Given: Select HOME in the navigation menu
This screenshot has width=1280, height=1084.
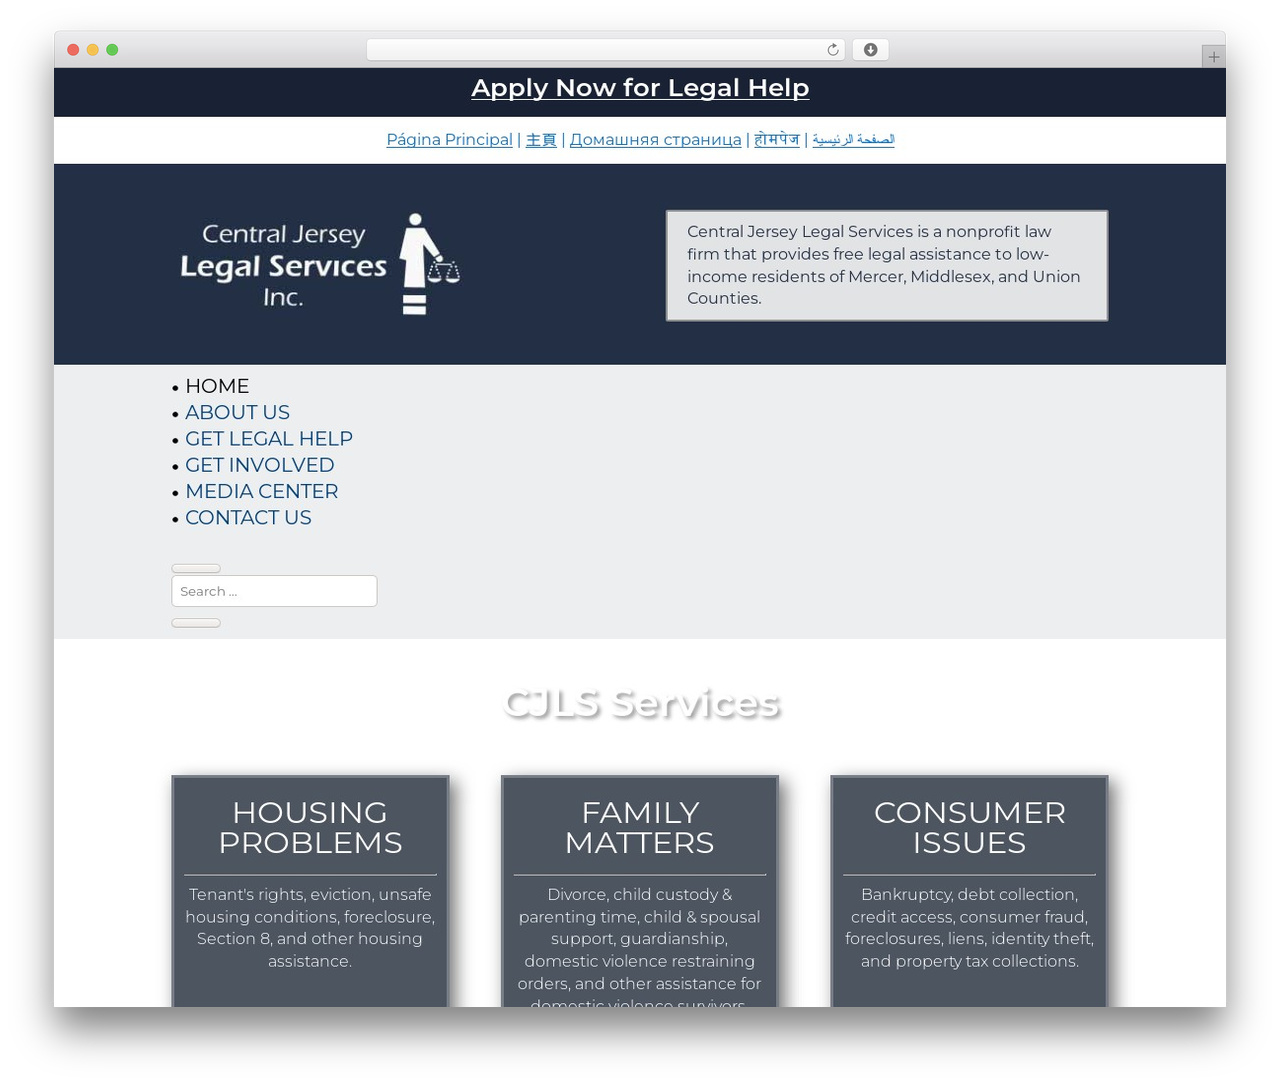Looking at the screenshot, I should click(x=217, y=386).
